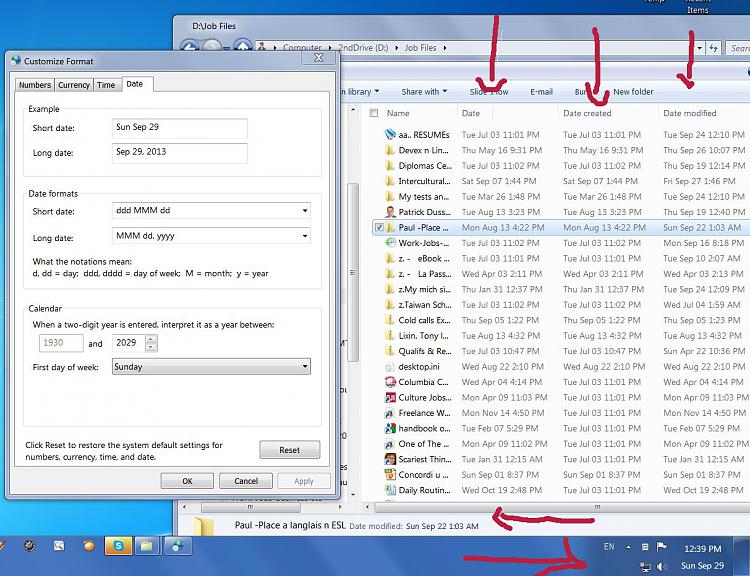Select the Work-Jobs-... file icon
Image resolution: width=750 pixels, height=576 pixels.
click(390, 243)
